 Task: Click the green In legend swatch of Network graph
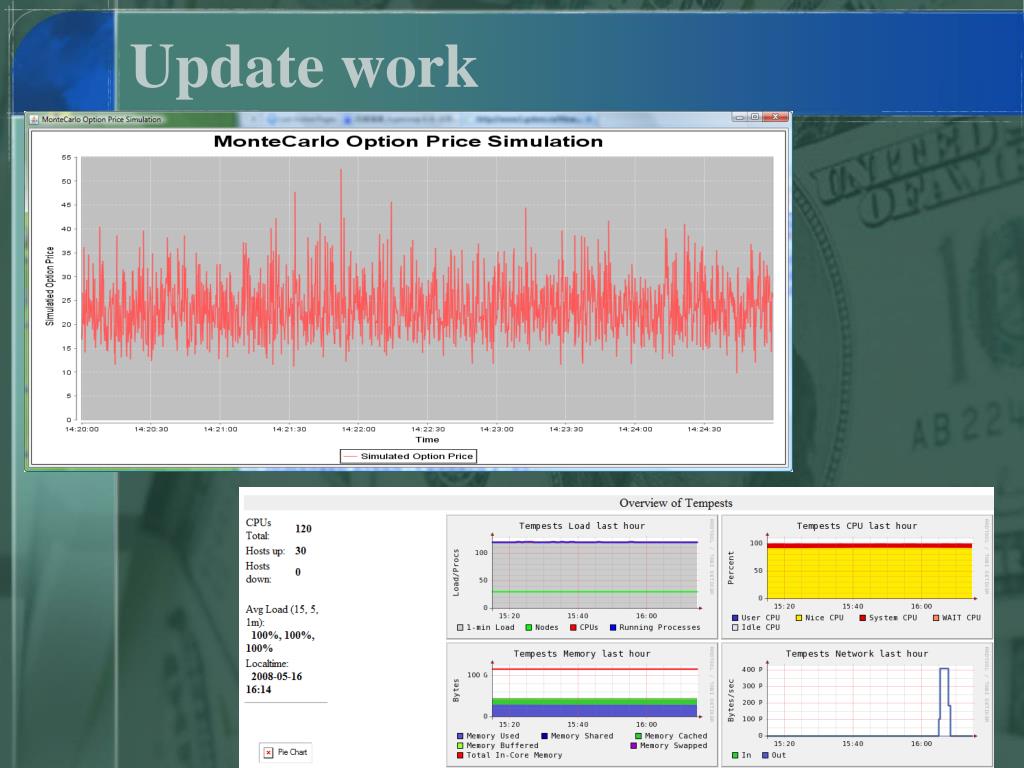[735, 756]
